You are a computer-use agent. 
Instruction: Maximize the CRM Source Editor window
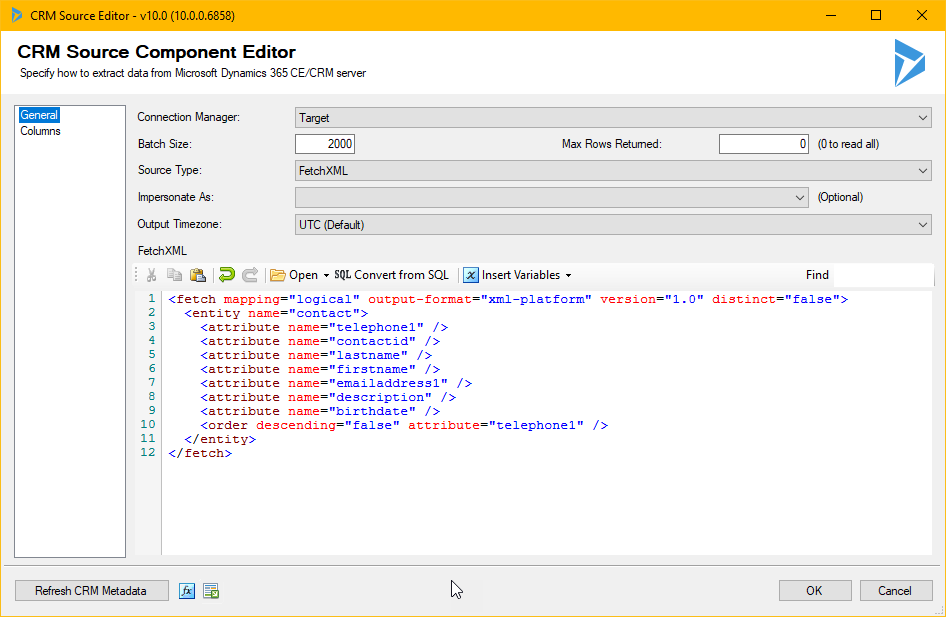(x=876, y=15)
